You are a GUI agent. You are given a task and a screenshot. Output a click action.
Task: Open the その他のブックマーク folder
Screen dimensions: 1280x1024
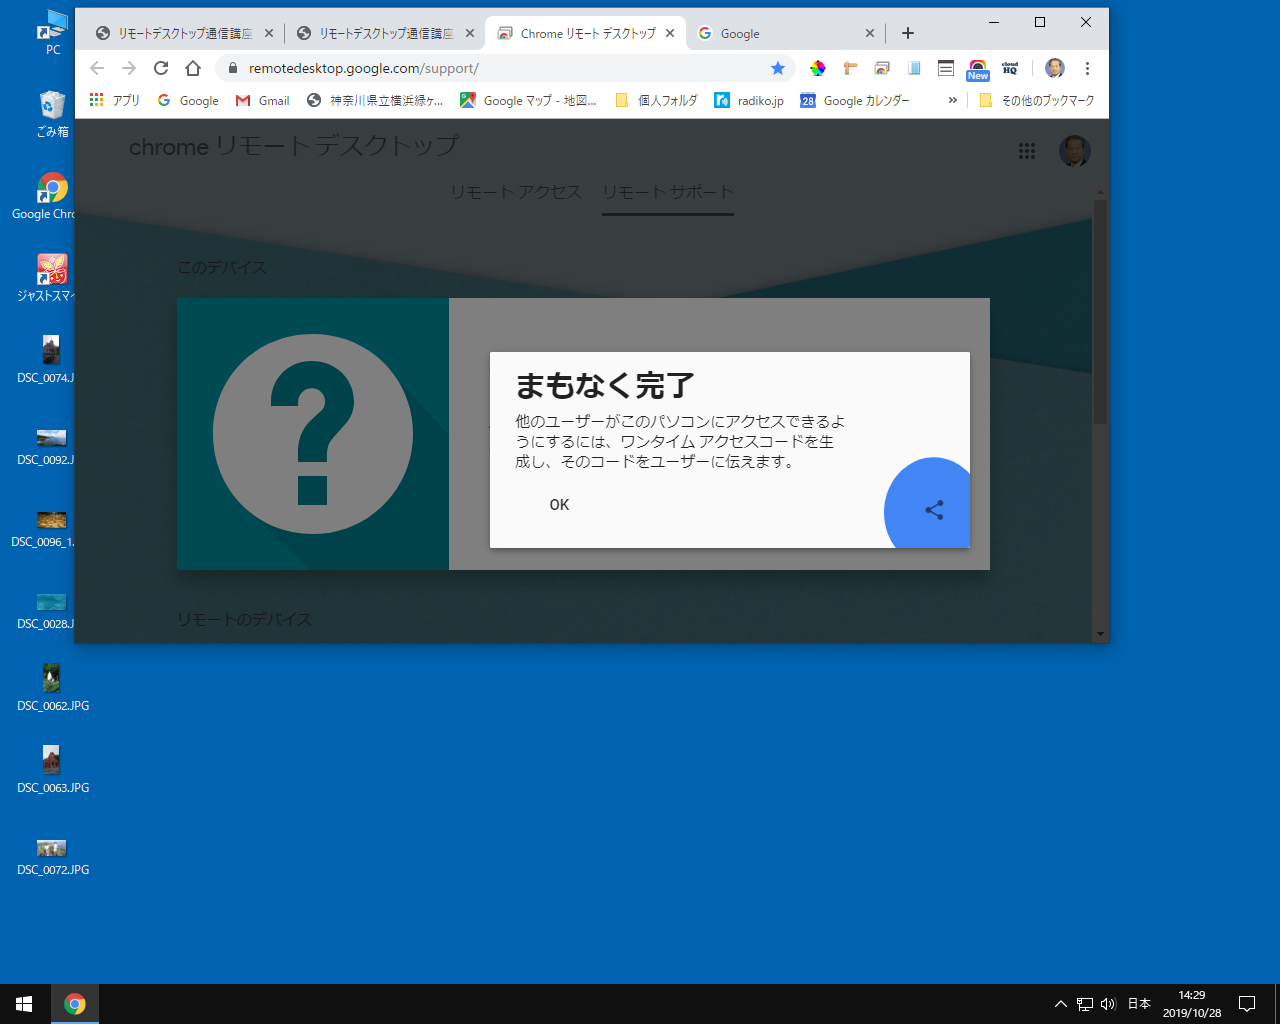point(1036,100)
